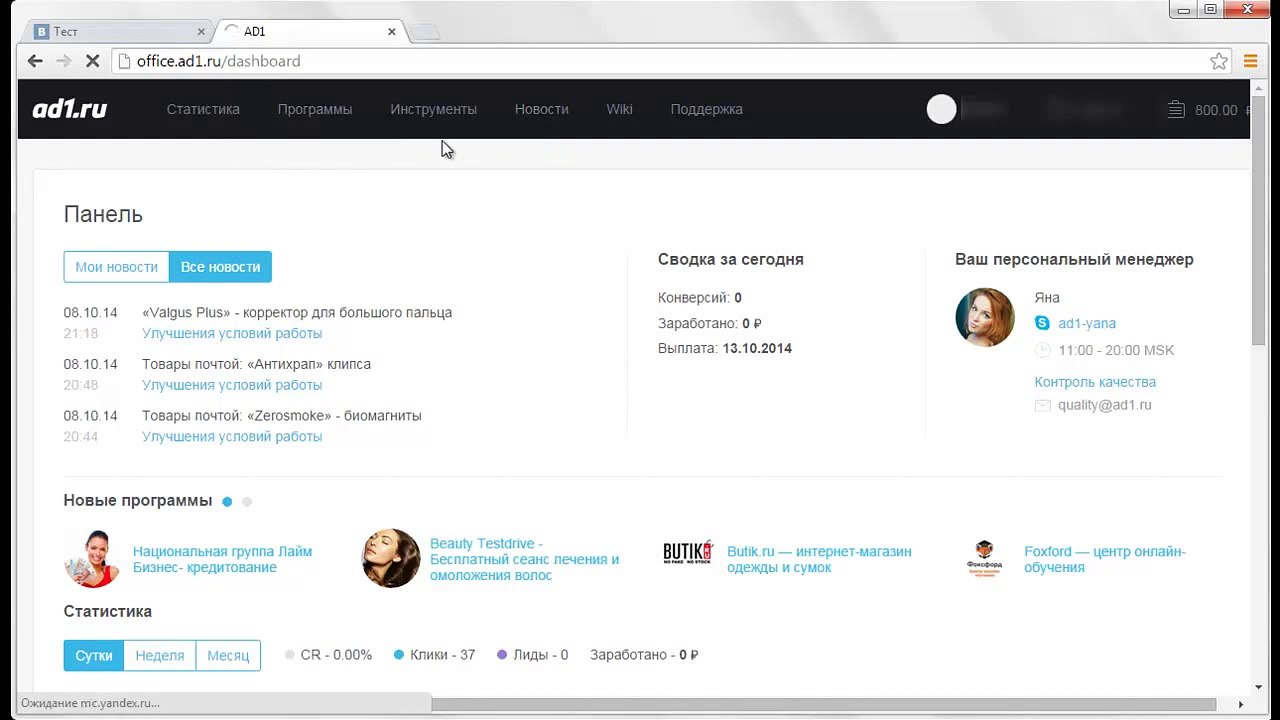
Task: Click the «Zerosmoke» биомагниты headline
Action: click(282, 415)
